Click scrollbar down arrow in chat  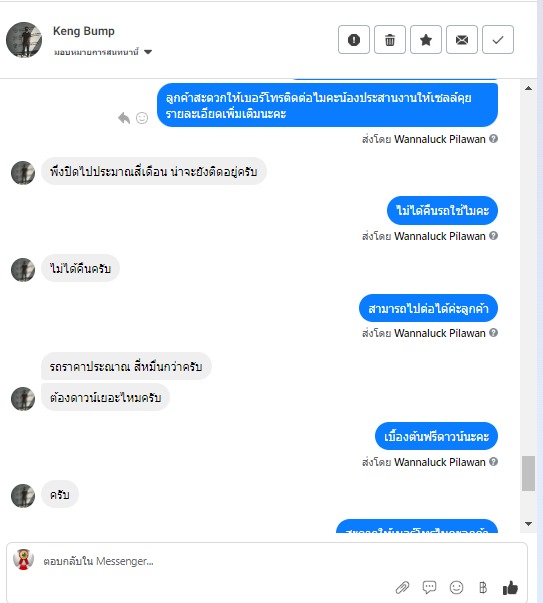click(528, 524)
